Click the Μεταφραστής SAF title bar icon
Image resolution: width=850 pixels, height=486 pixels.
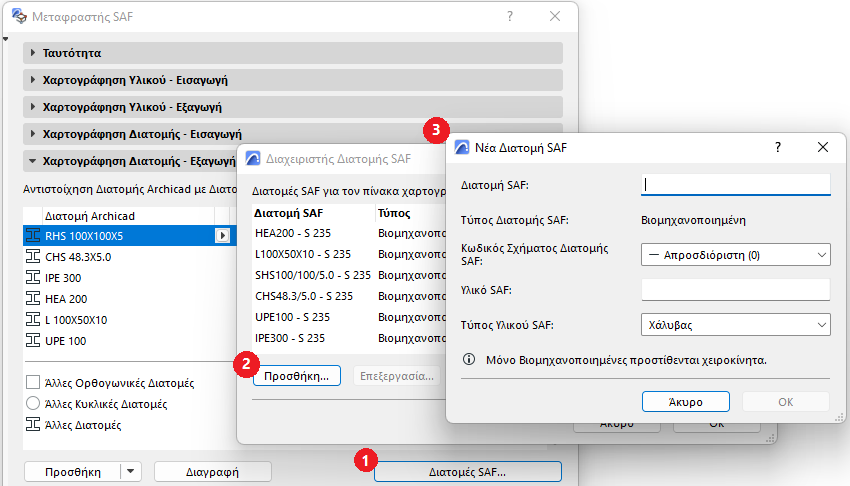pos(19,16)
